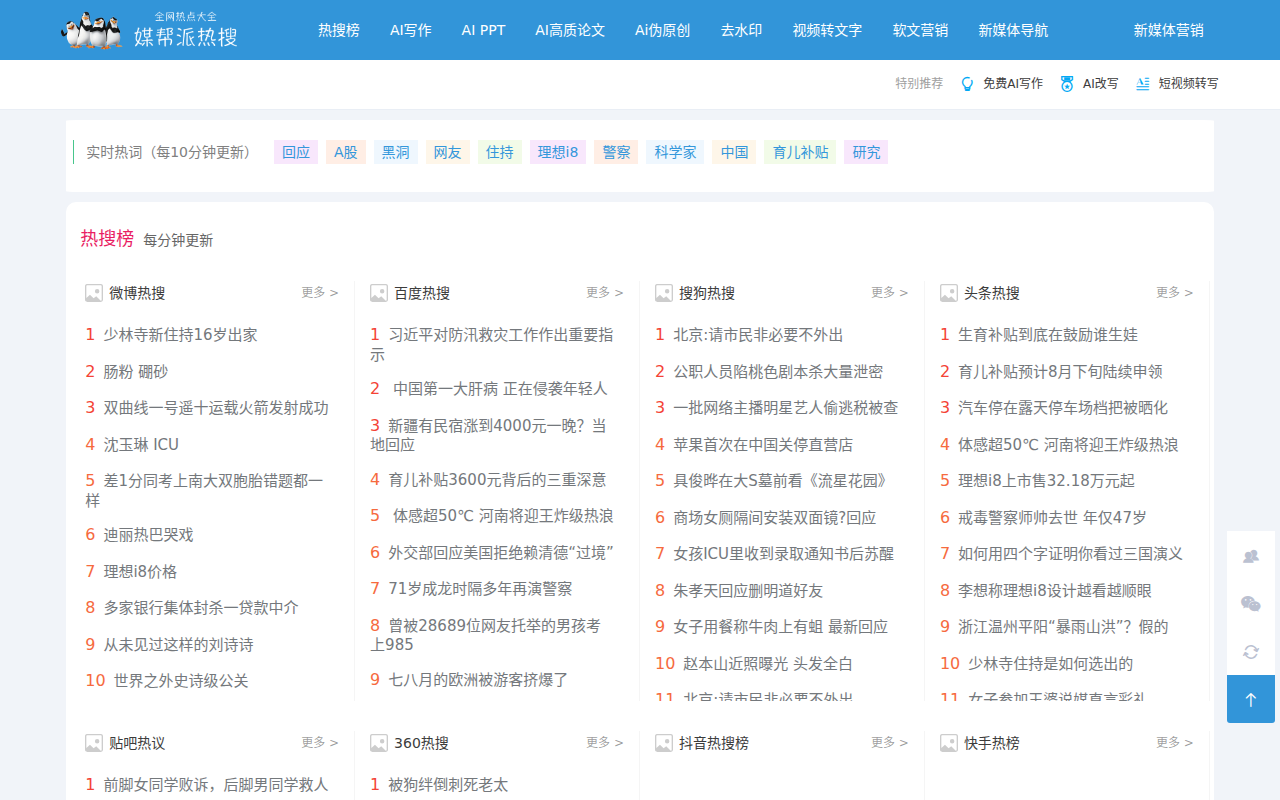Open AI写作 in the top navigation
Image resolution: width=1280 pixels, height=800 pixels.
411,30
